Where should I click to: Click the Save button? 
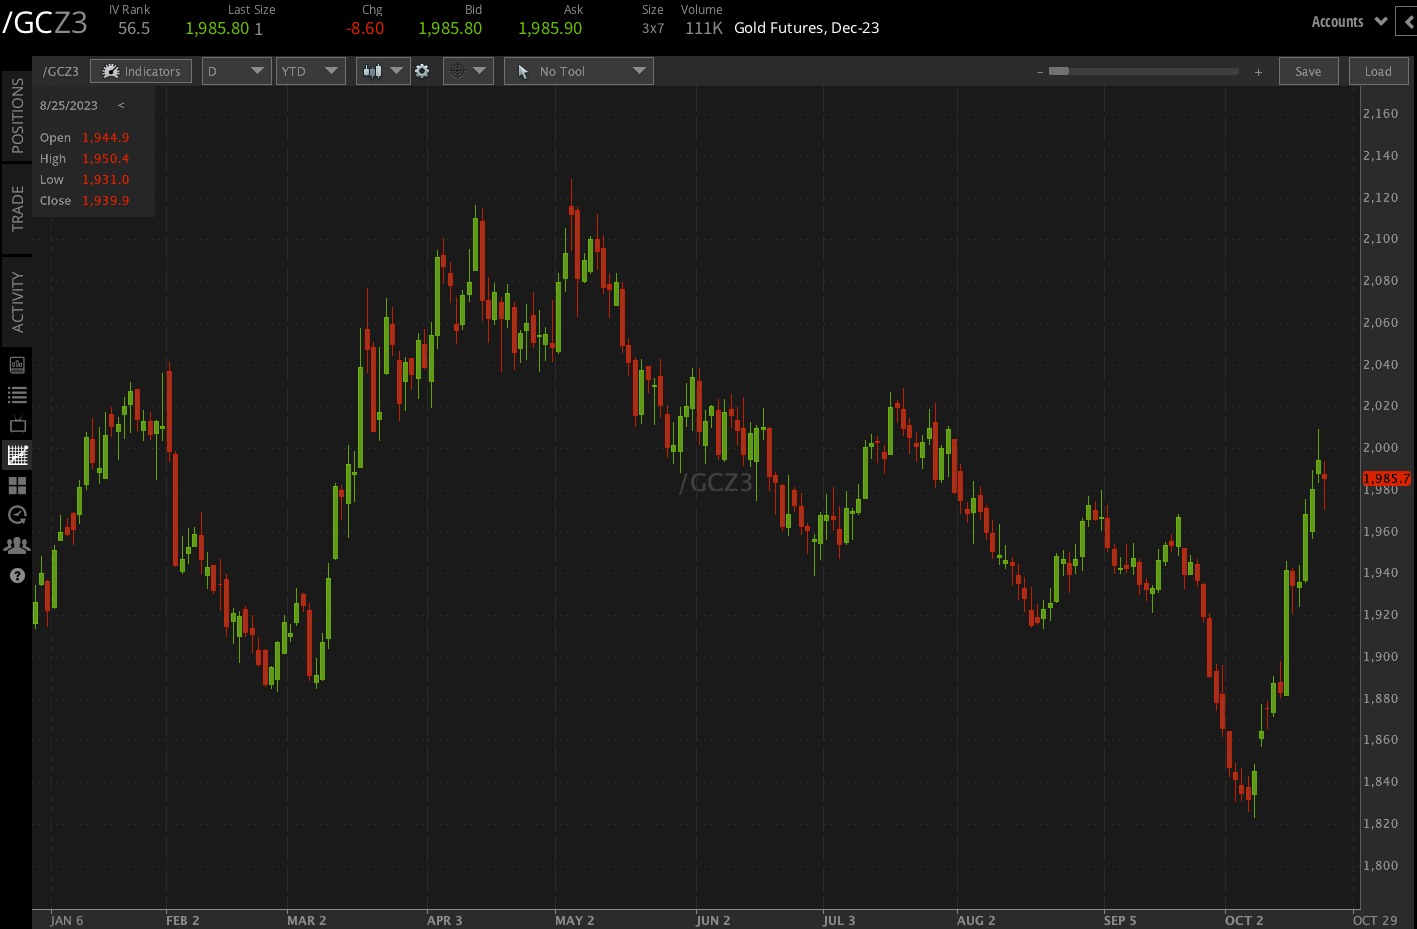1308,71
